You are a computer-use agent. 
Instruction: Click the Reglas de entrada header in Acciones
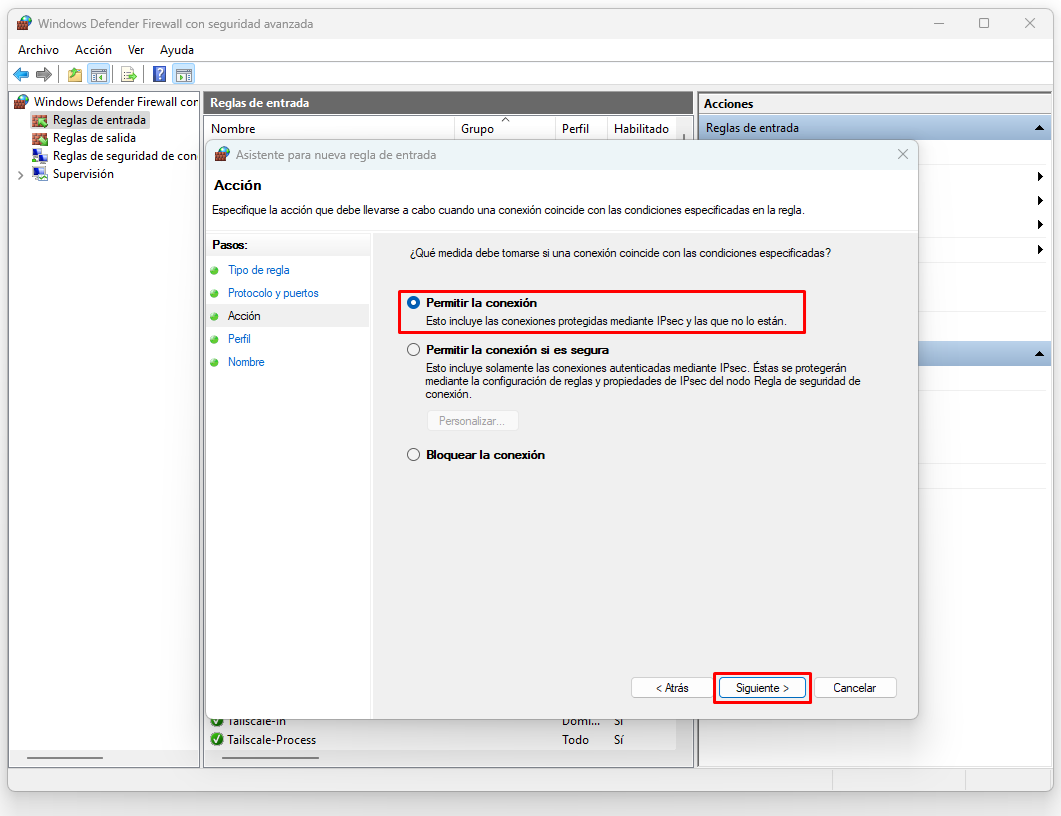[x=874, y=128]
